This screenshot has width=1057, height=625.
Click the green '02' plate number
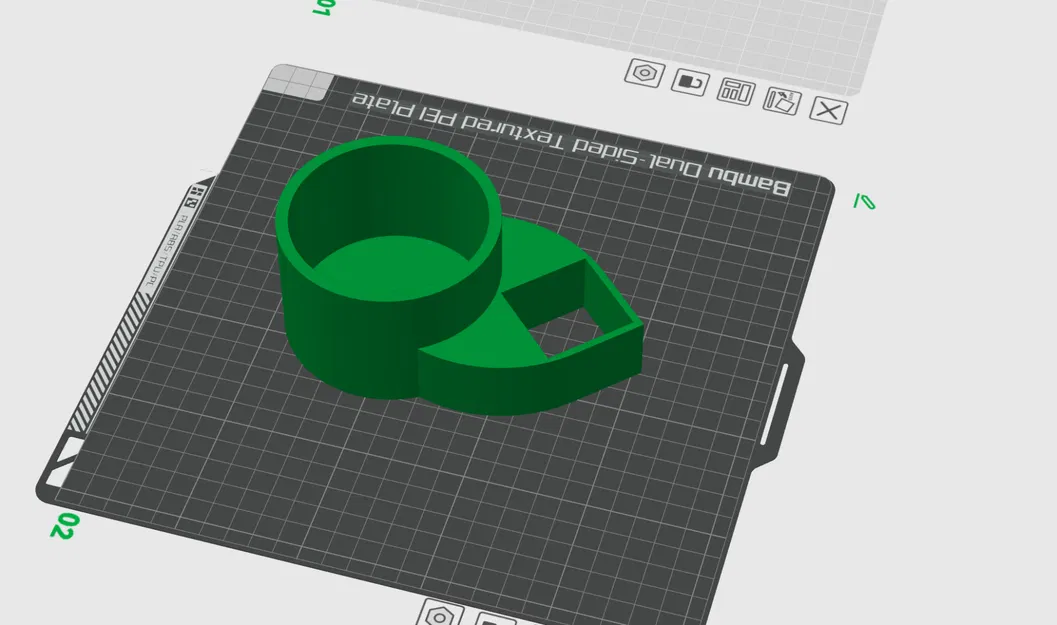point(65,526)
